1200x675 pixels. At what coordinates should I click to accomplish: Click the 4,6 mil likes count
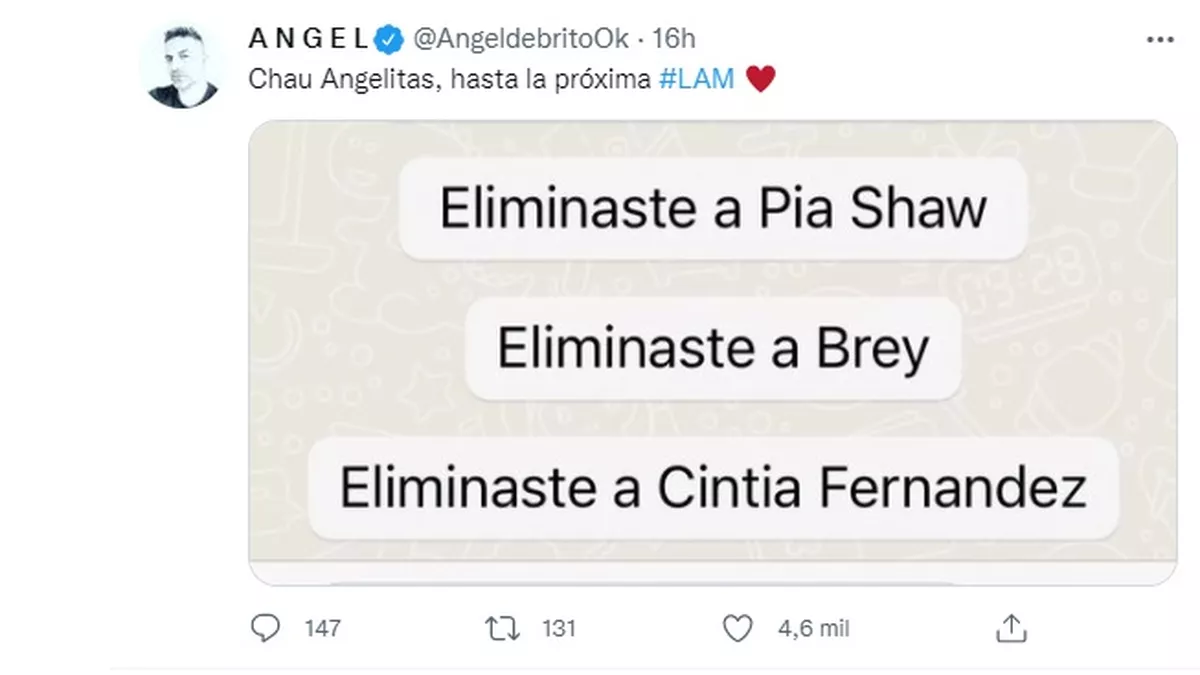click(x=812, y=628)
